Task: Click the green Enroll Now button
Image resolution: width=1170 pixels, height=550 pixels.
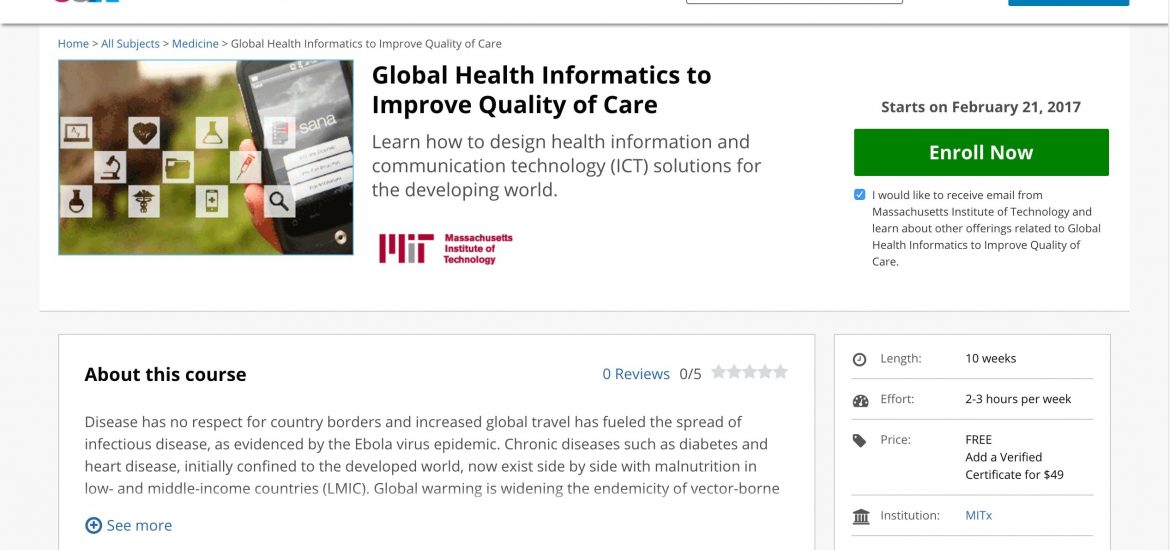Action: click(980, 152)
